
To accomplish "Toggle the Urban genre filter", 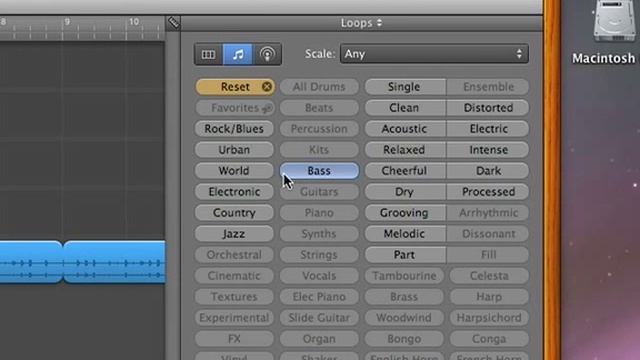I will pos(234,150).
